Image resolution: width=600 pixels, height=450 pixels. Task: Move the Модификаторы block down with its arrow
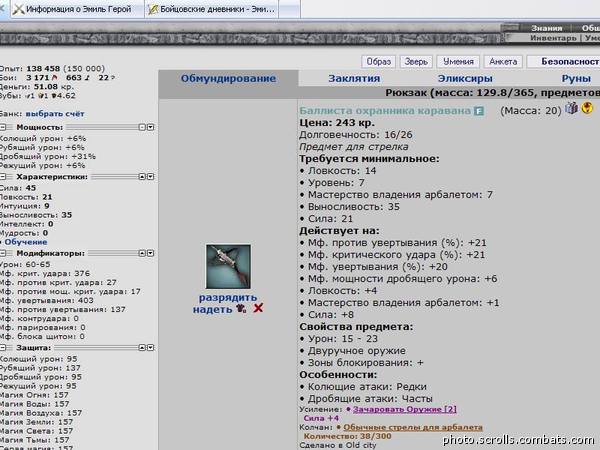(x=151, y=253)
